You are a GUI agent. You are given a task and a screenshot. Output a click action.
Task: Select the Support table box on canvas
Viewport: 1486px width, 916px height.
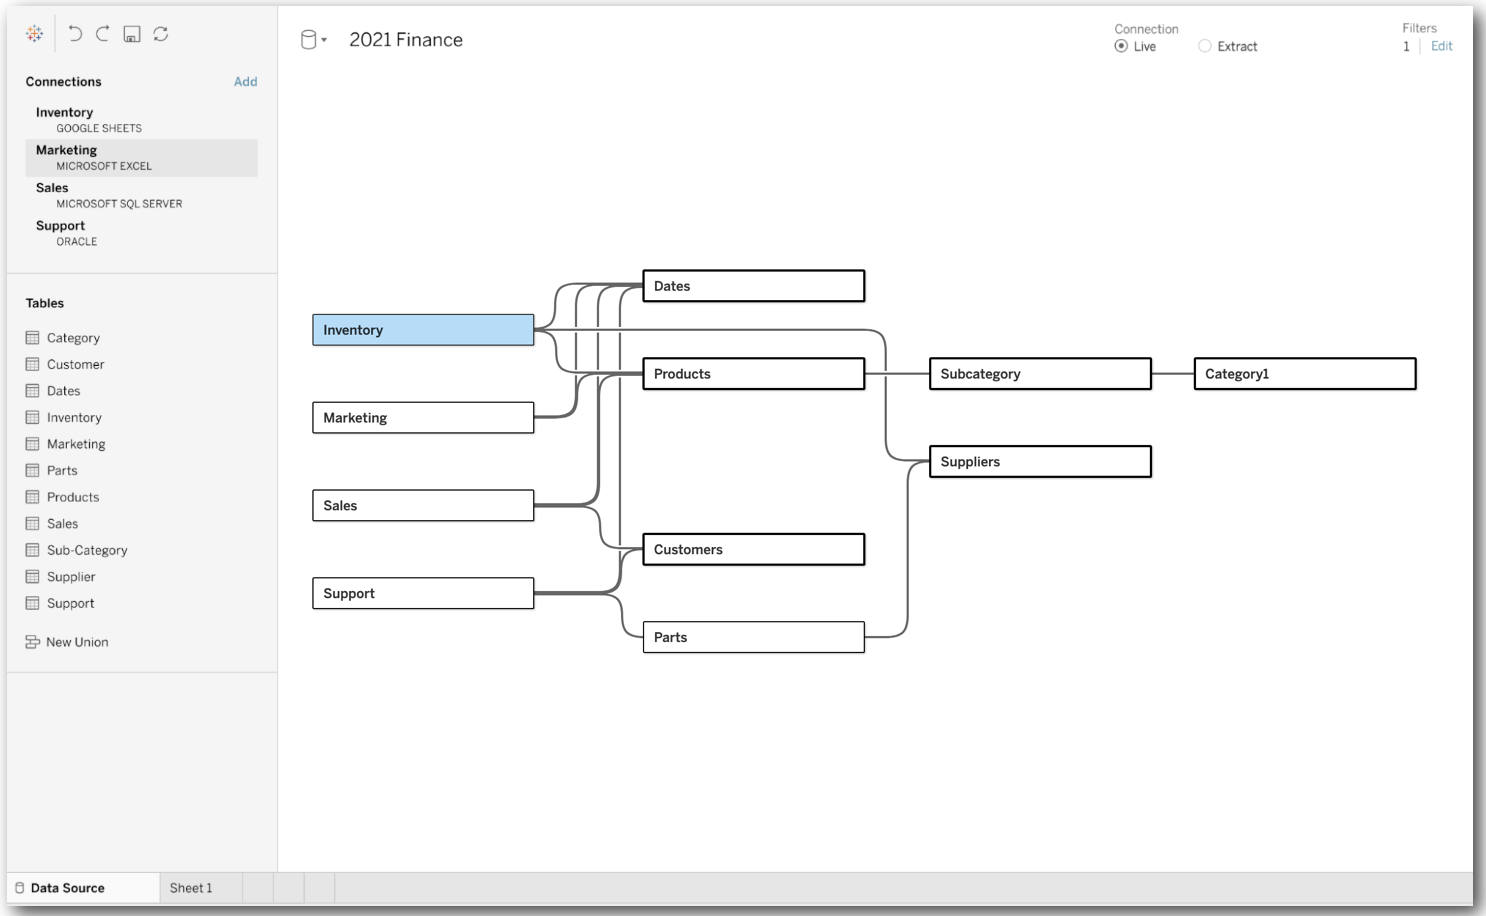click(x=423, y=593)
